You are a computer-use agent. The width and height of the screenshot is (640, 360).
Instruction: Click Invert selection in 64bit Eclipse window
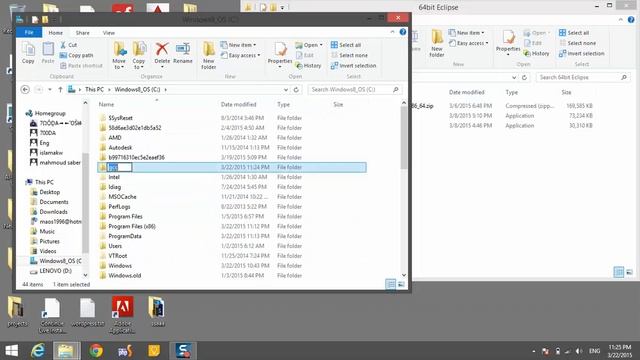tap(582, 53)
